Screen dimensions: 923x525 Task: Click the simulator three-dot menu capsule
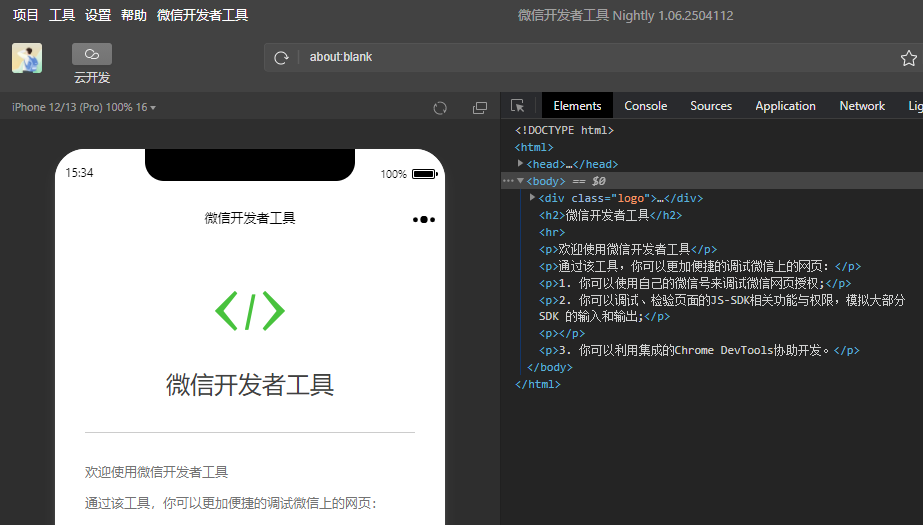pyautogui.click(x=424, y=220)
